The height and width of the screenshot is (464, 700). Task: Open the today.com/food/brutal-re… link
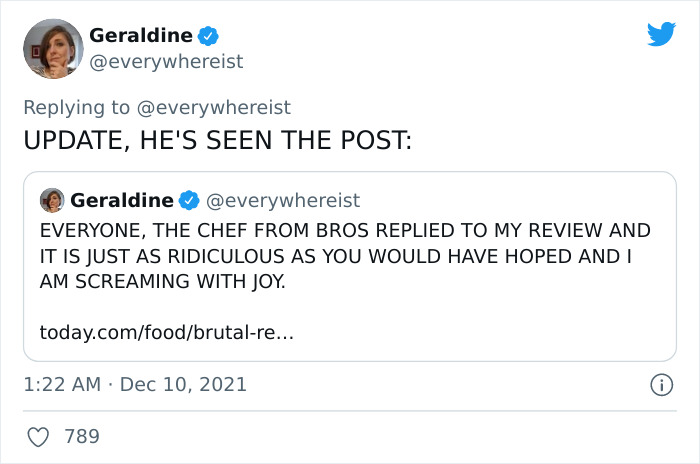click(x=167, y=330)
